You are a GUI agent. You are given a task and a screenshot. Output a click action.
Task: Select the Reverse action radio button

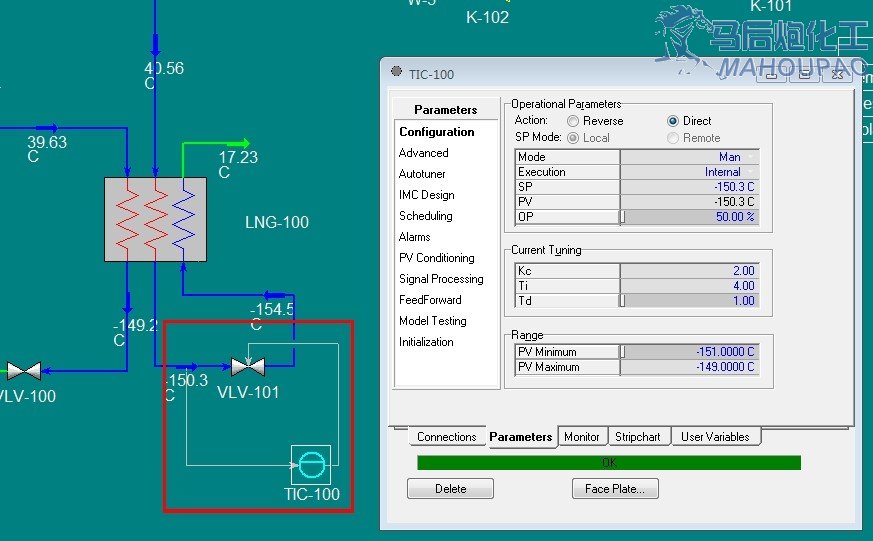pyautogui.click(x=573, y=121)
